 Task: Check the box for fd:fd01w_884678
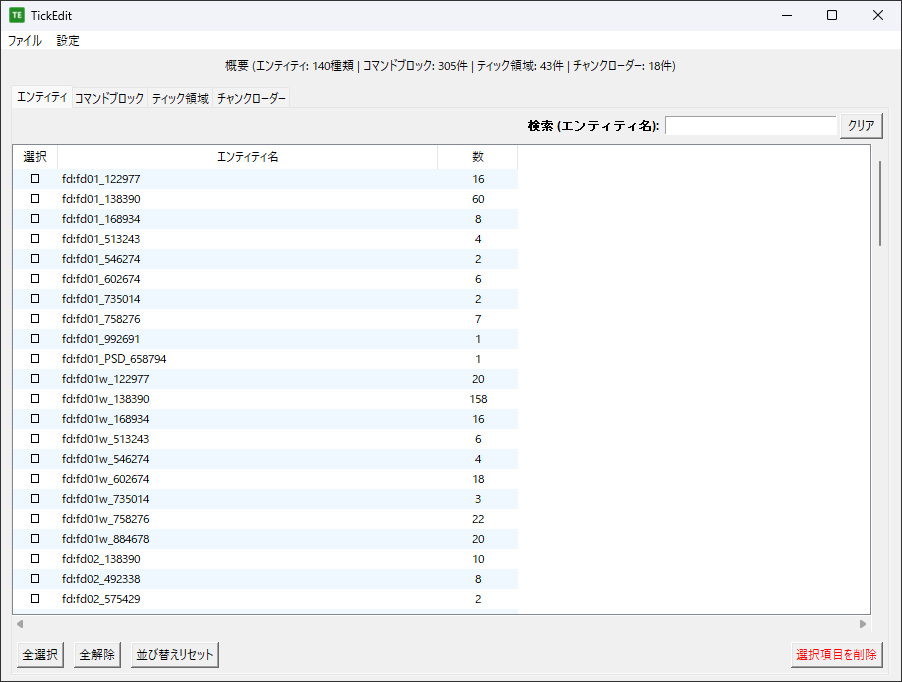[35, 539]
